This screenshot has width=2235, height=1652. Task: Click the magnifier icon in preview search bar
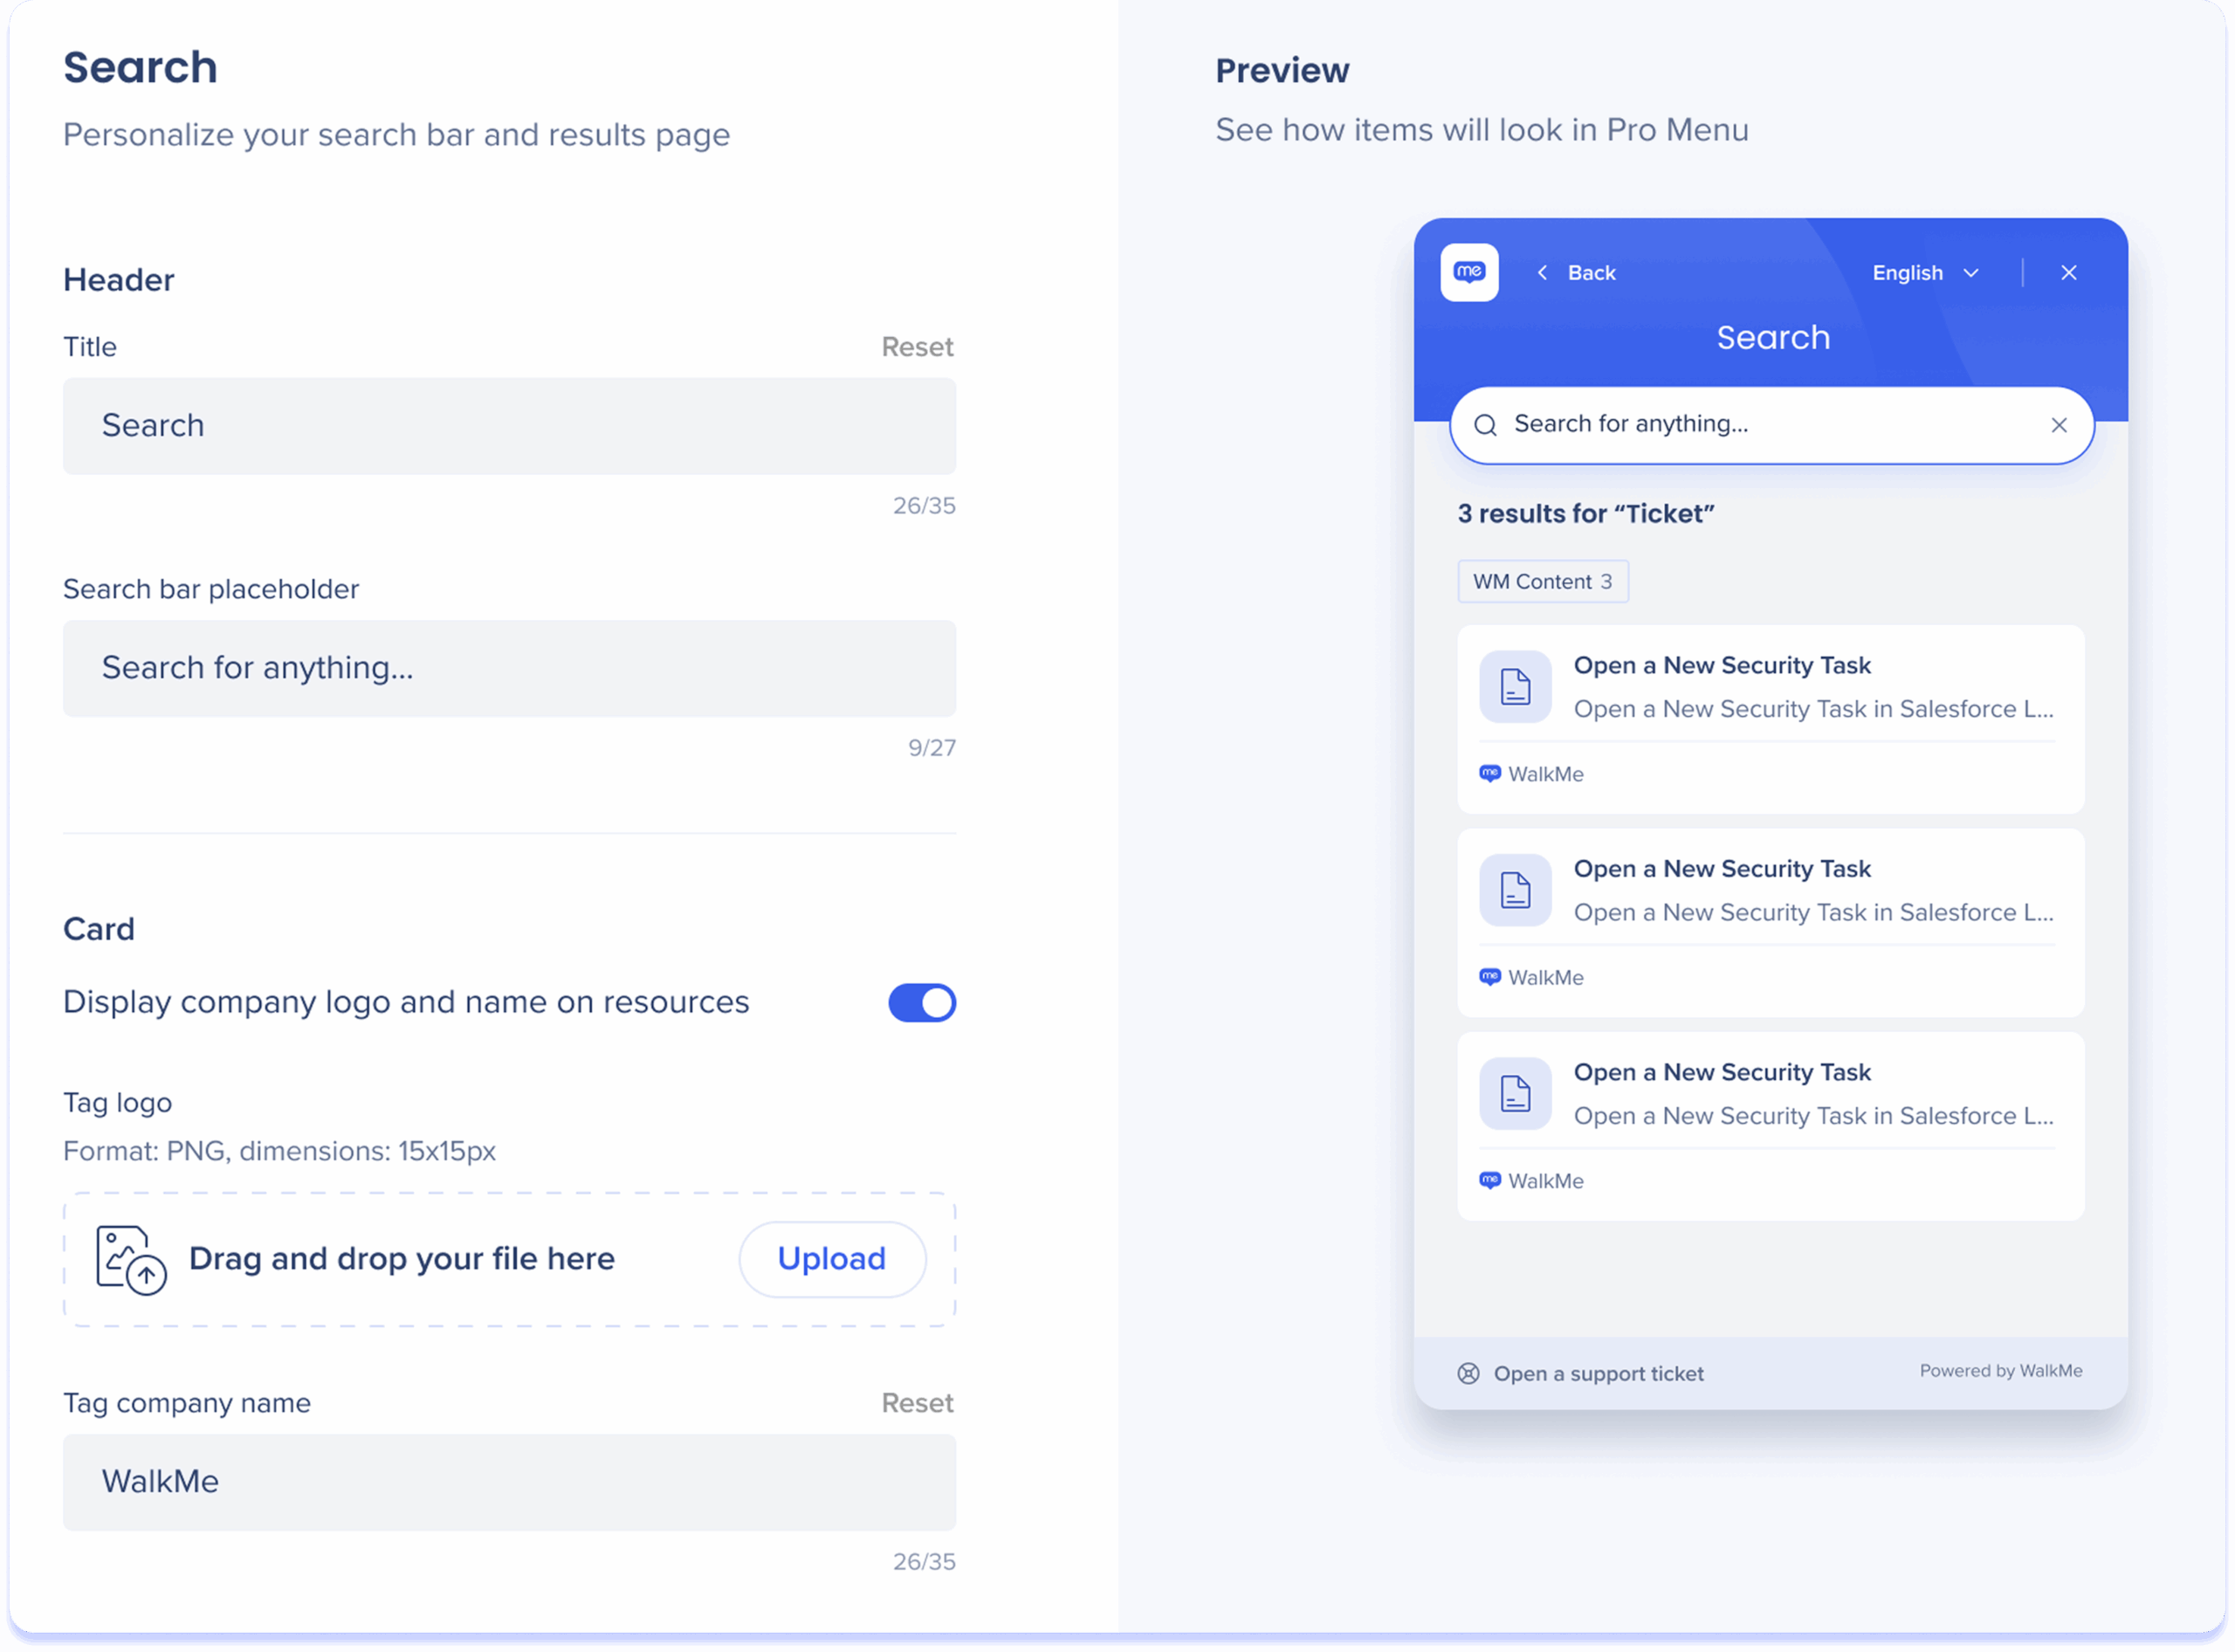pyautogui.click(x=1486, y=425)
